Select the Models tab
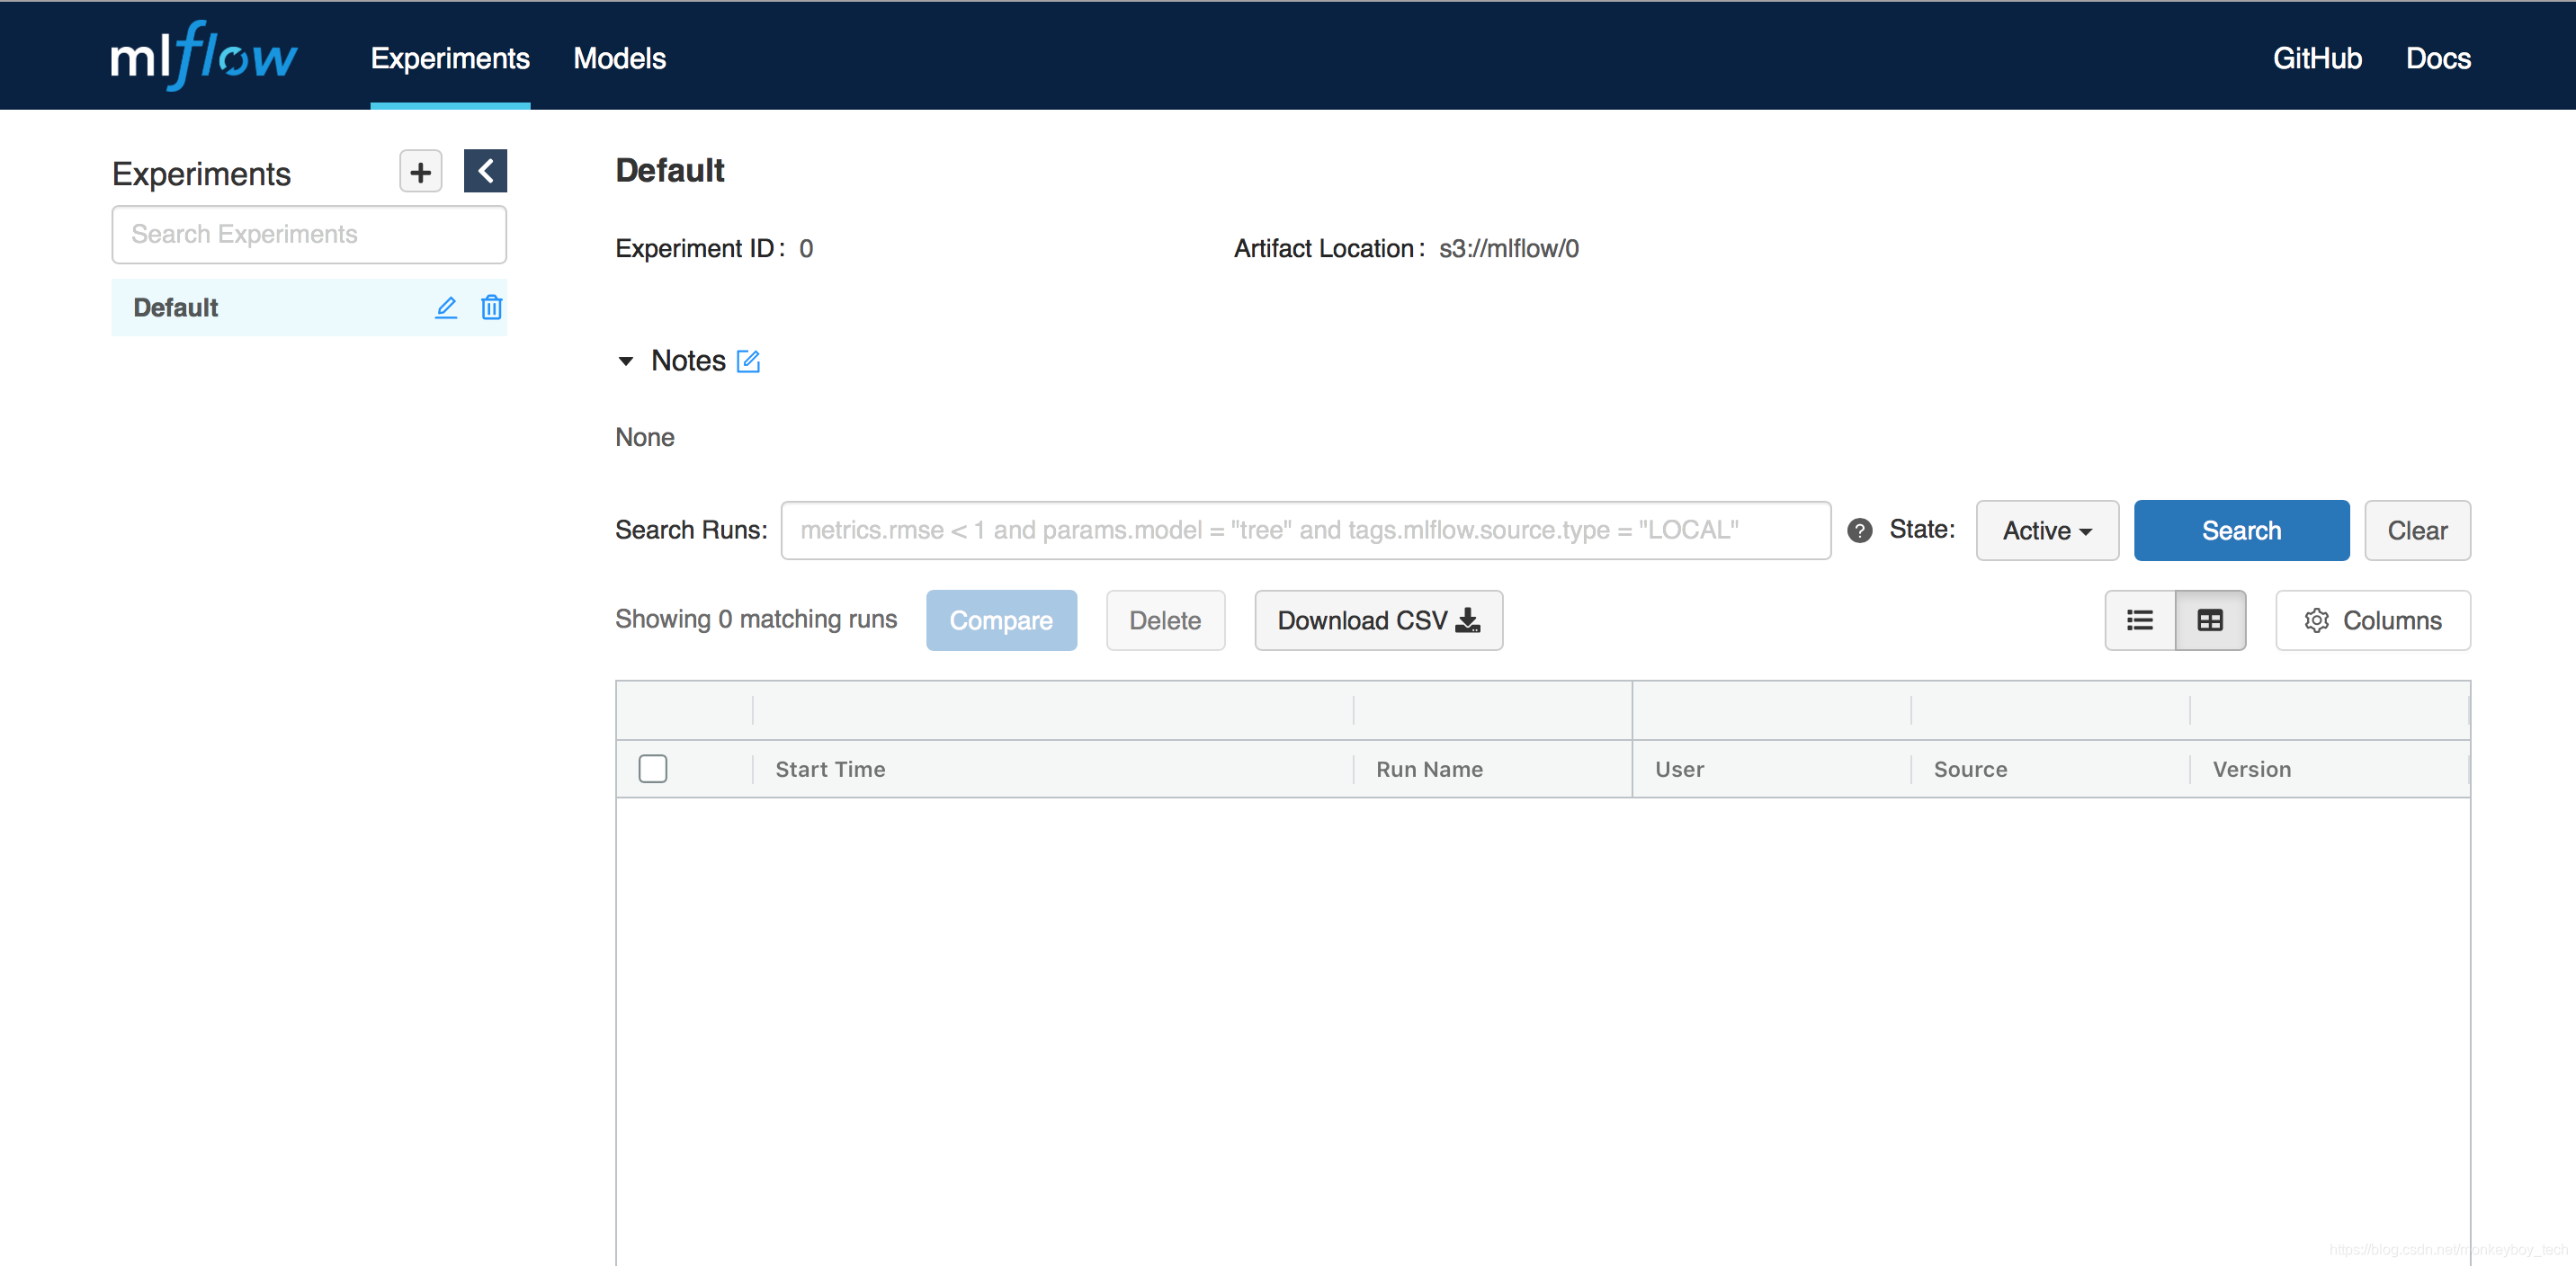This screenshot has width=2576, height=1266. (x=620, y=58)
